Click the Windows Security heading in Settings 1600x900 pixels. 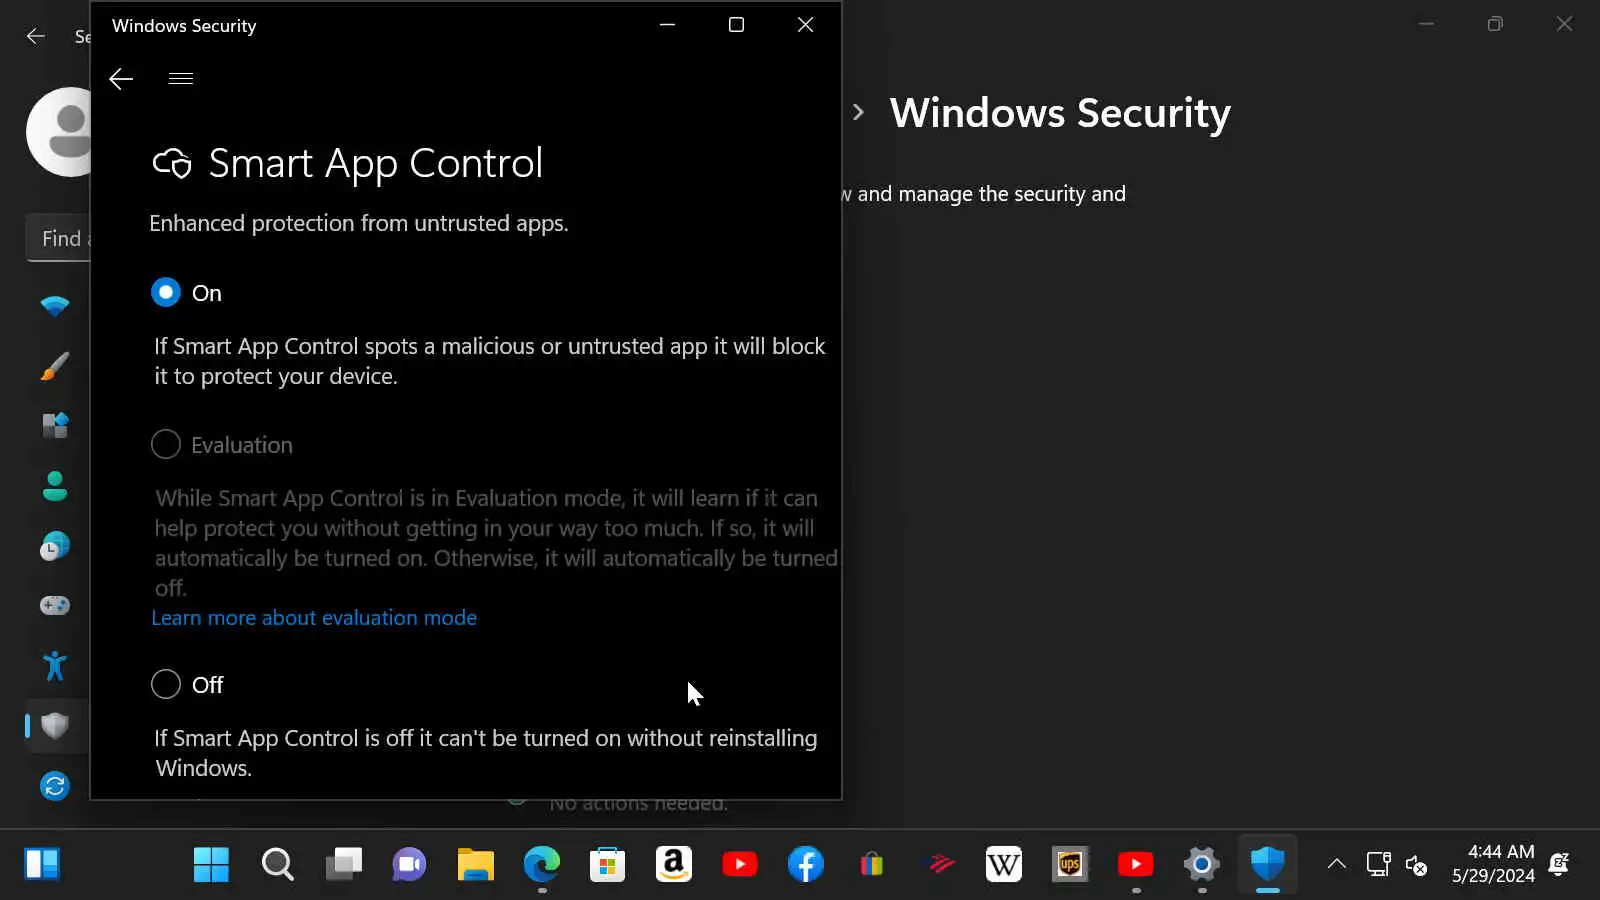coord(1060,113)
